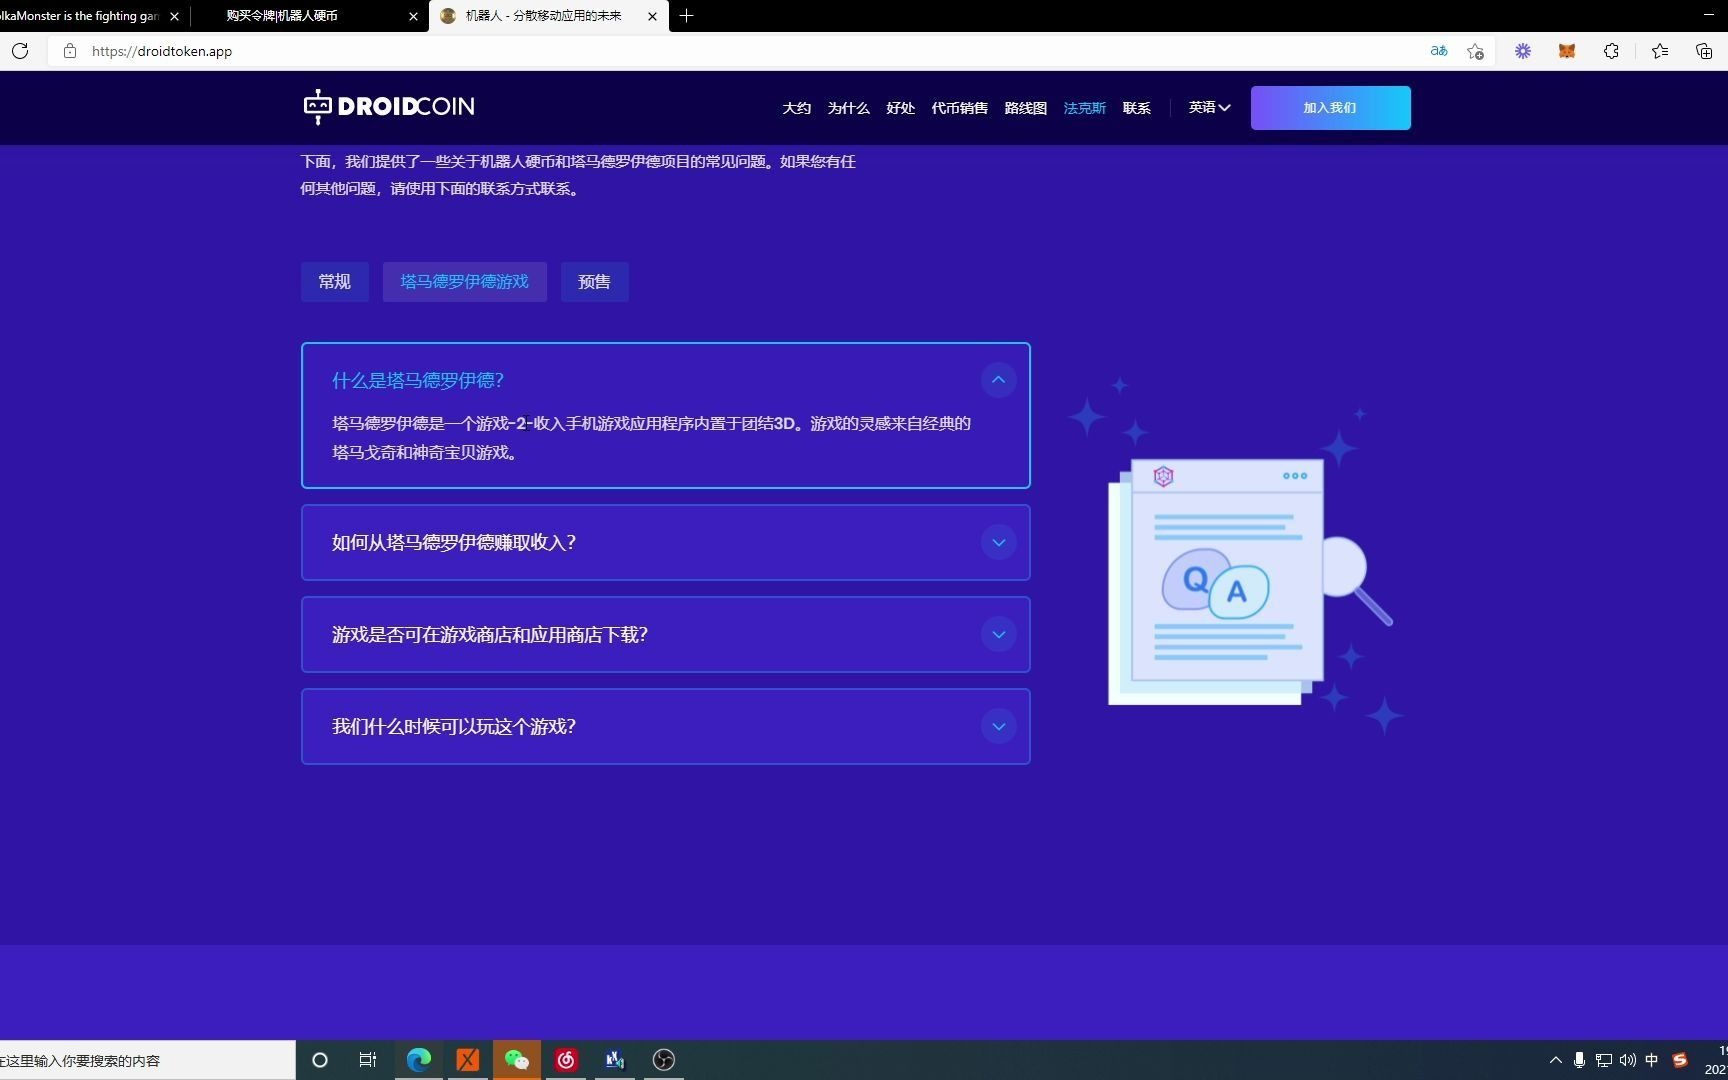
Task: Go to 为什么 nav section
Action: [849, 108]
